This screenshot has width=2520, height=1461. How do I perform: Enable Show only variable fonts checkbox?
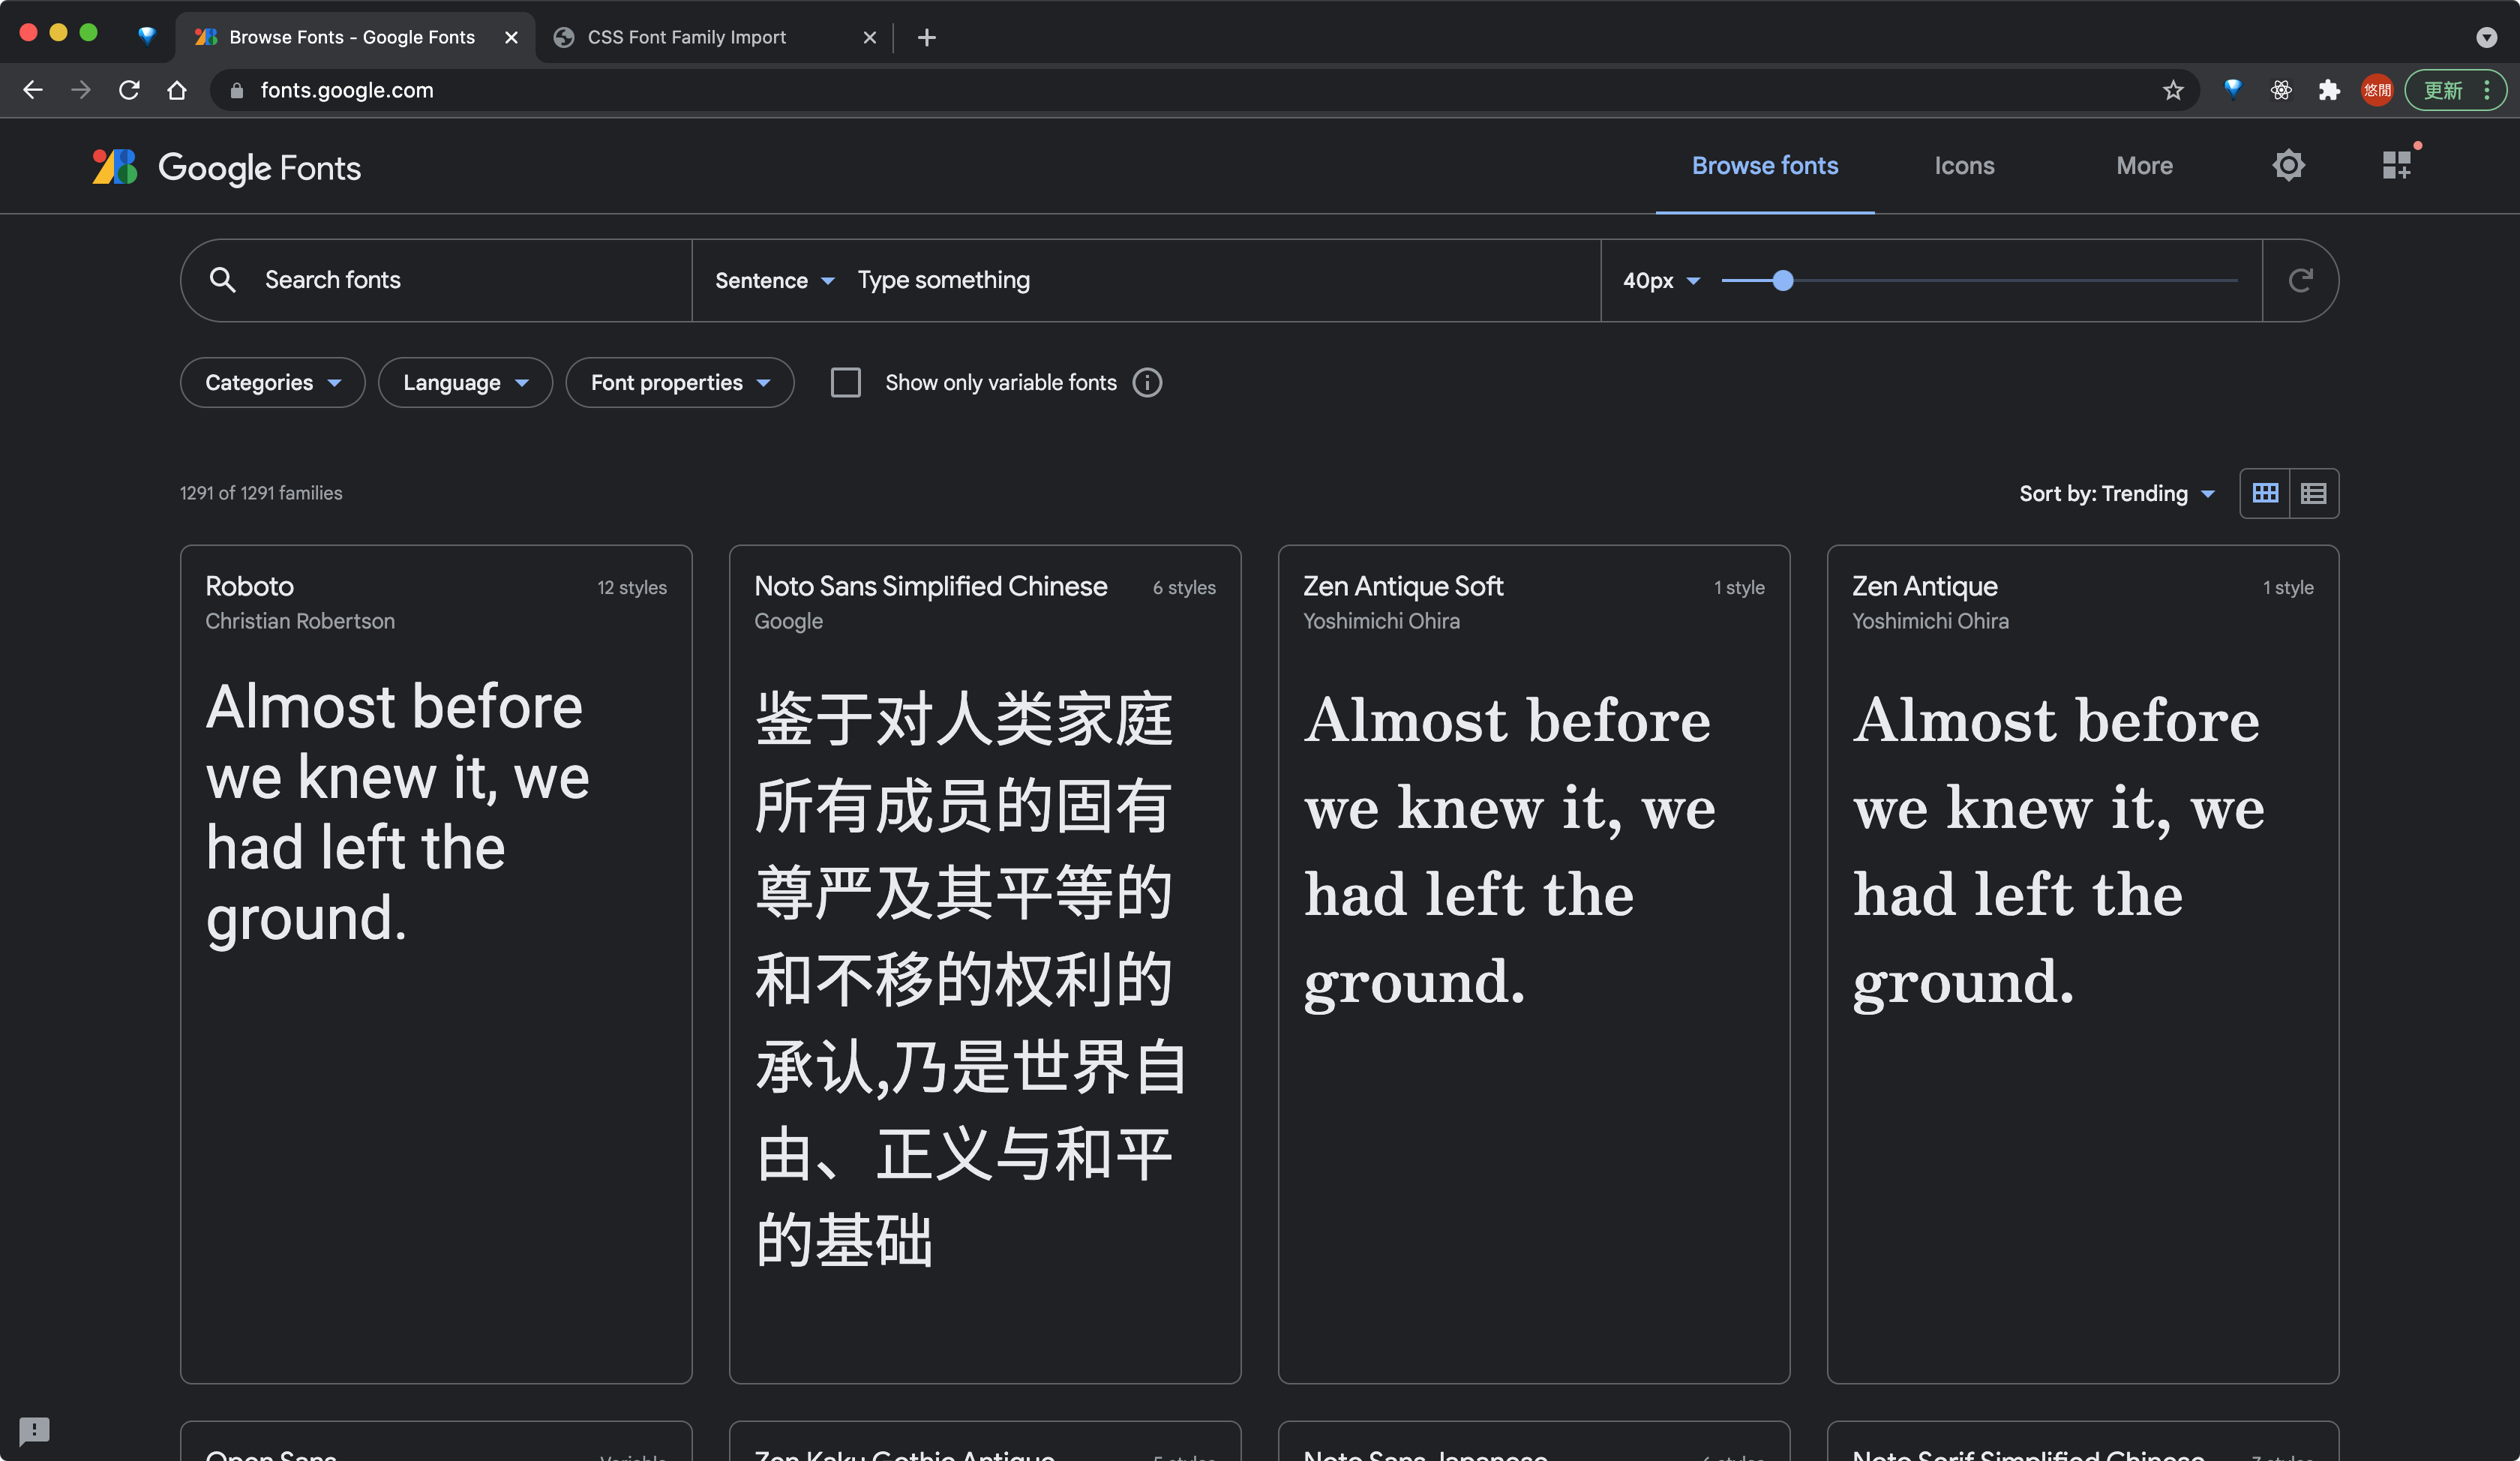846,383
